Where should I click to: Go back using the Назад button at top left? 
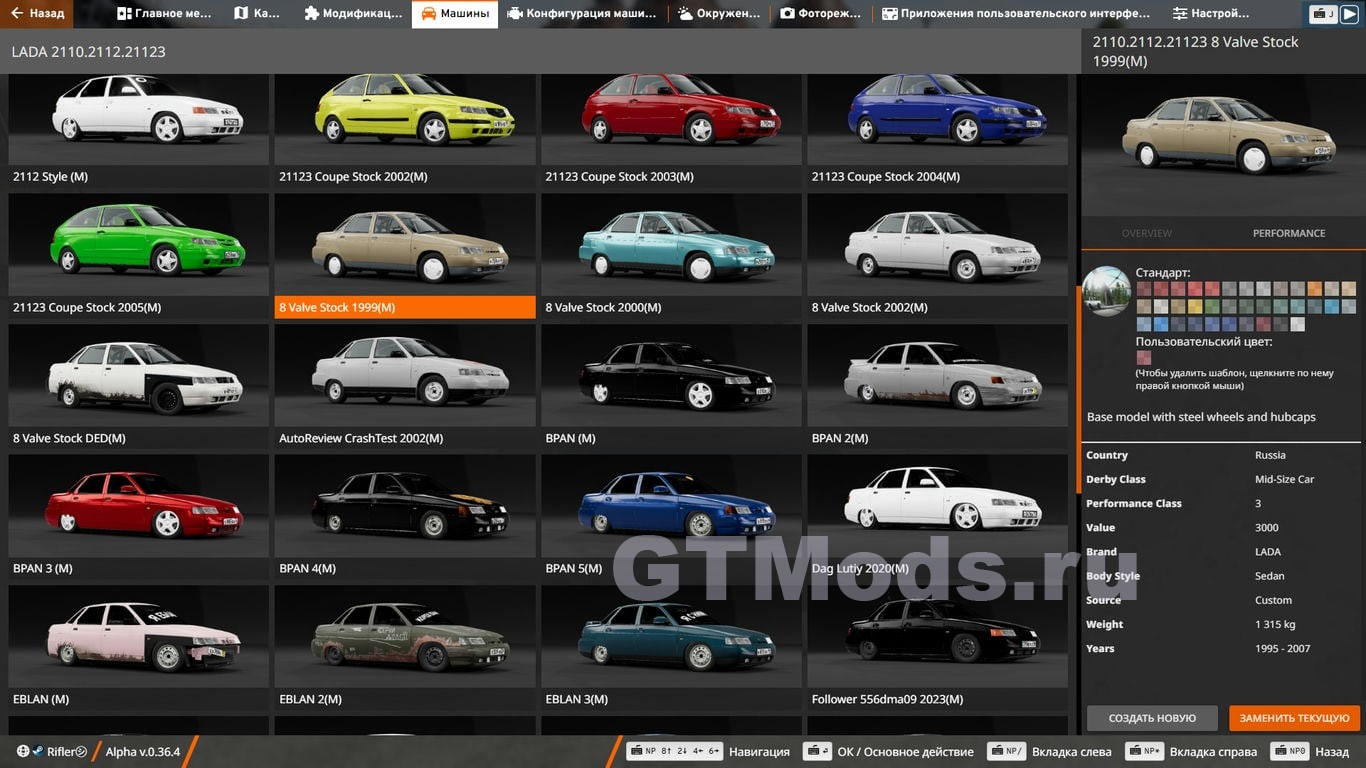pos(35,14)
